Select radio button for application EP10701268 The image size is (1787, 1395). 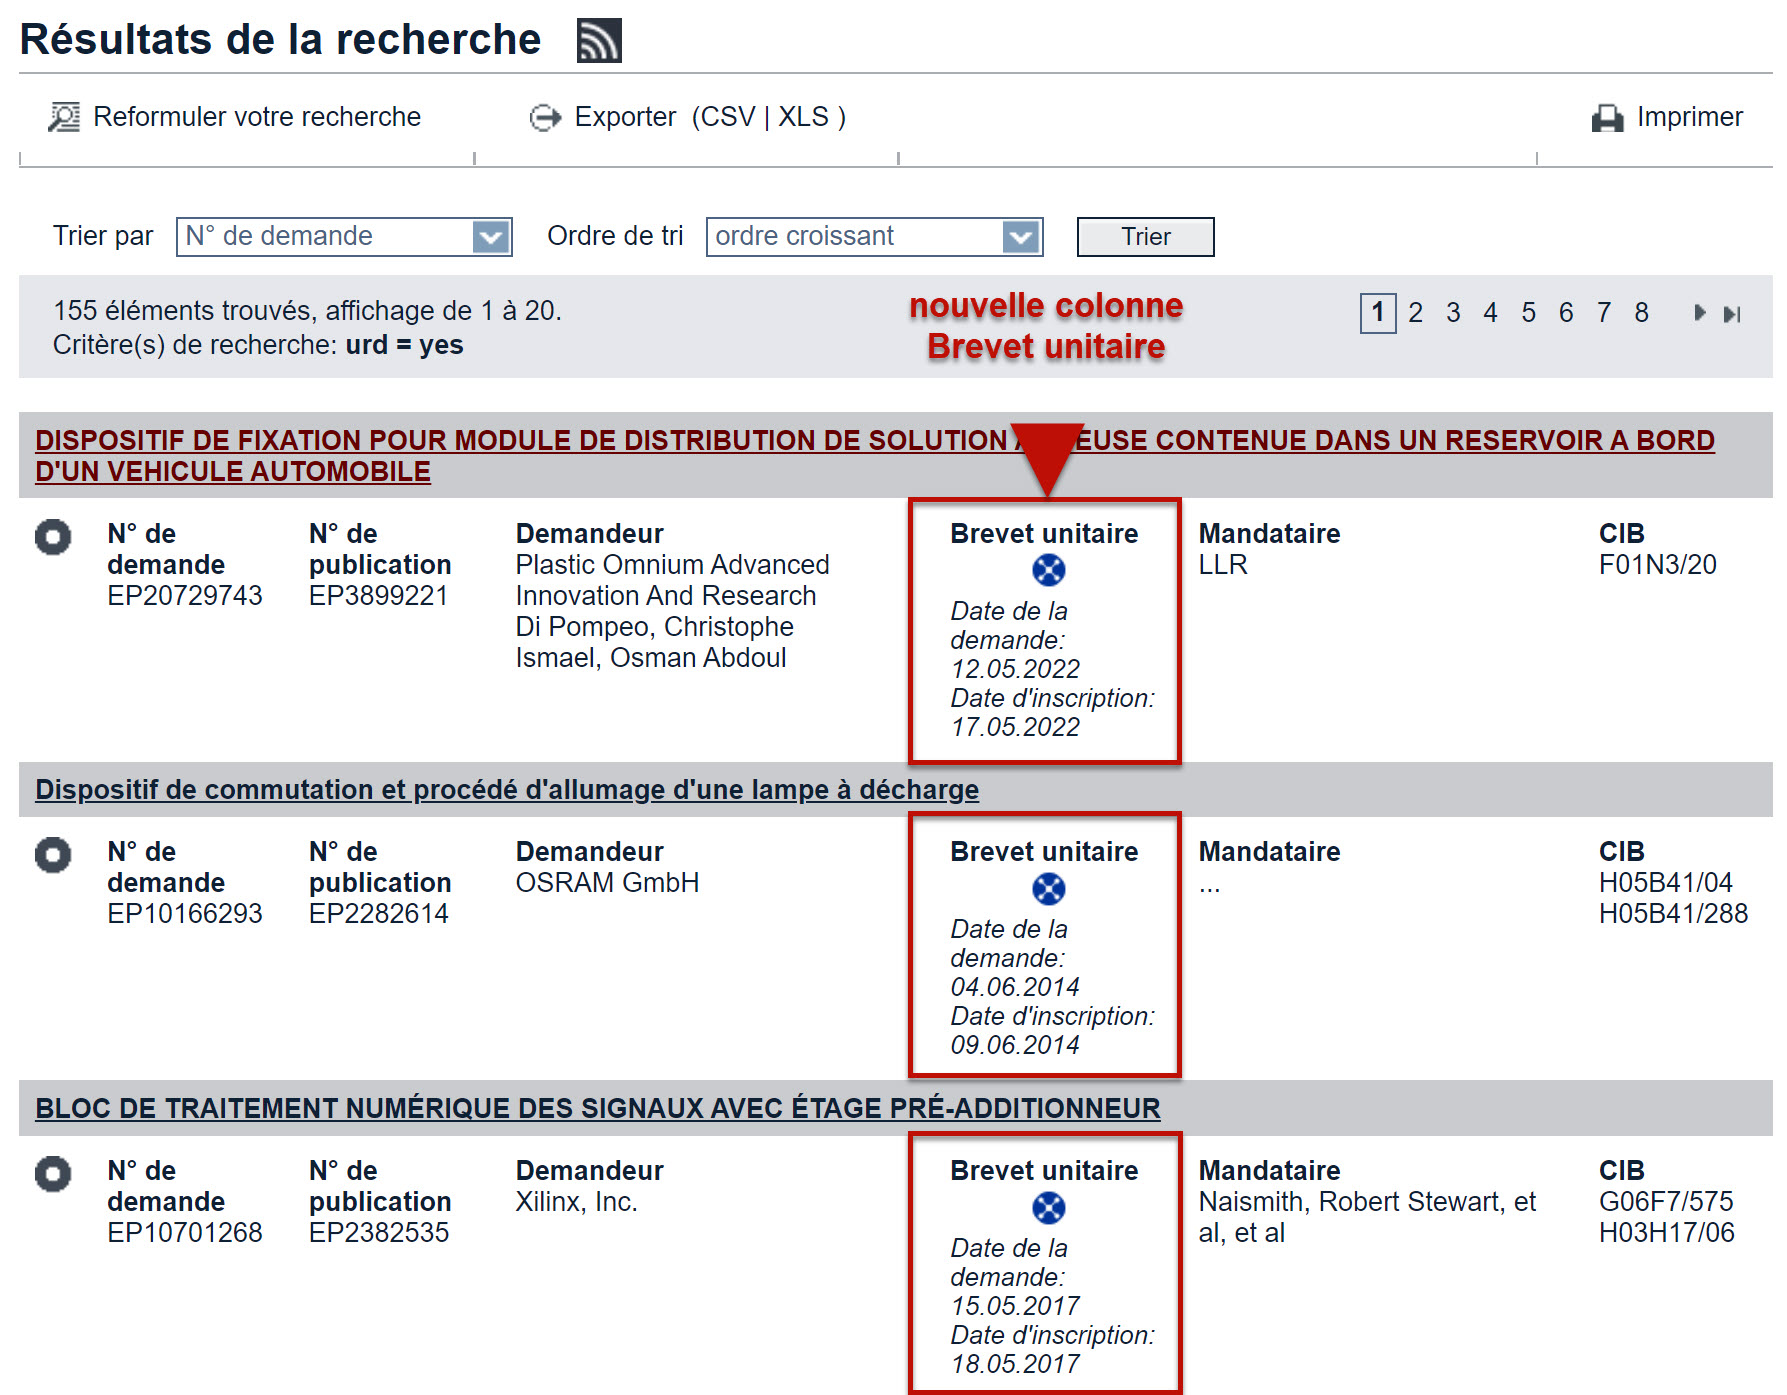(x=53, y=1174)
